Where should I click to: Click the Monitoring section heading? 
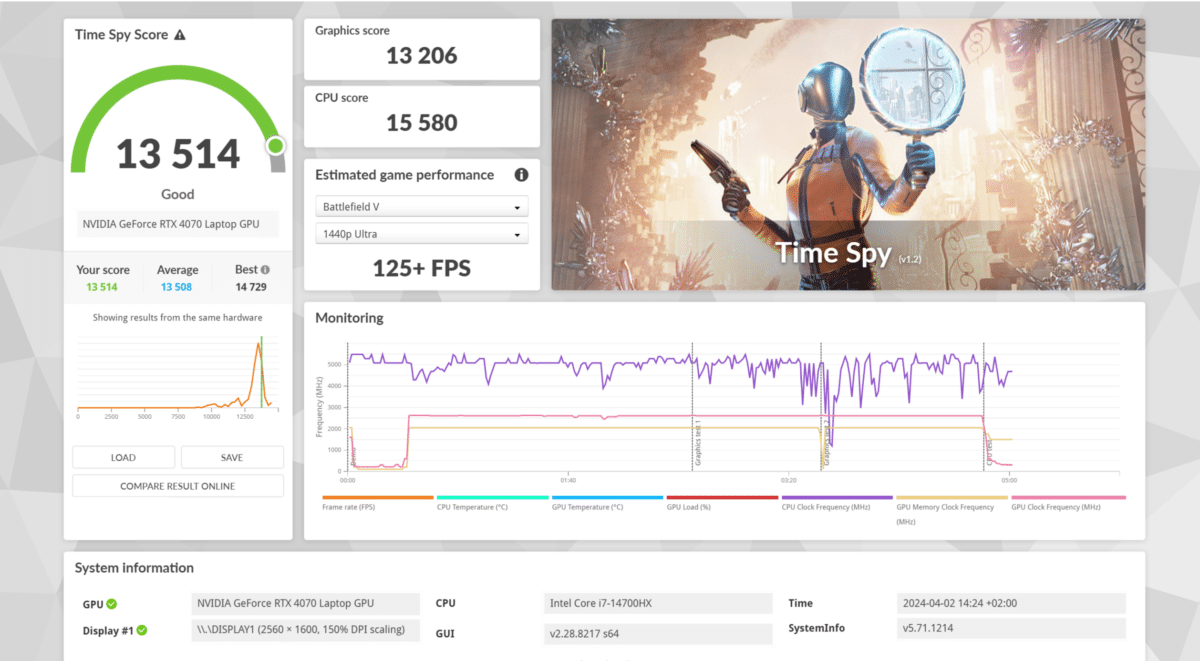tap(349, 318)
